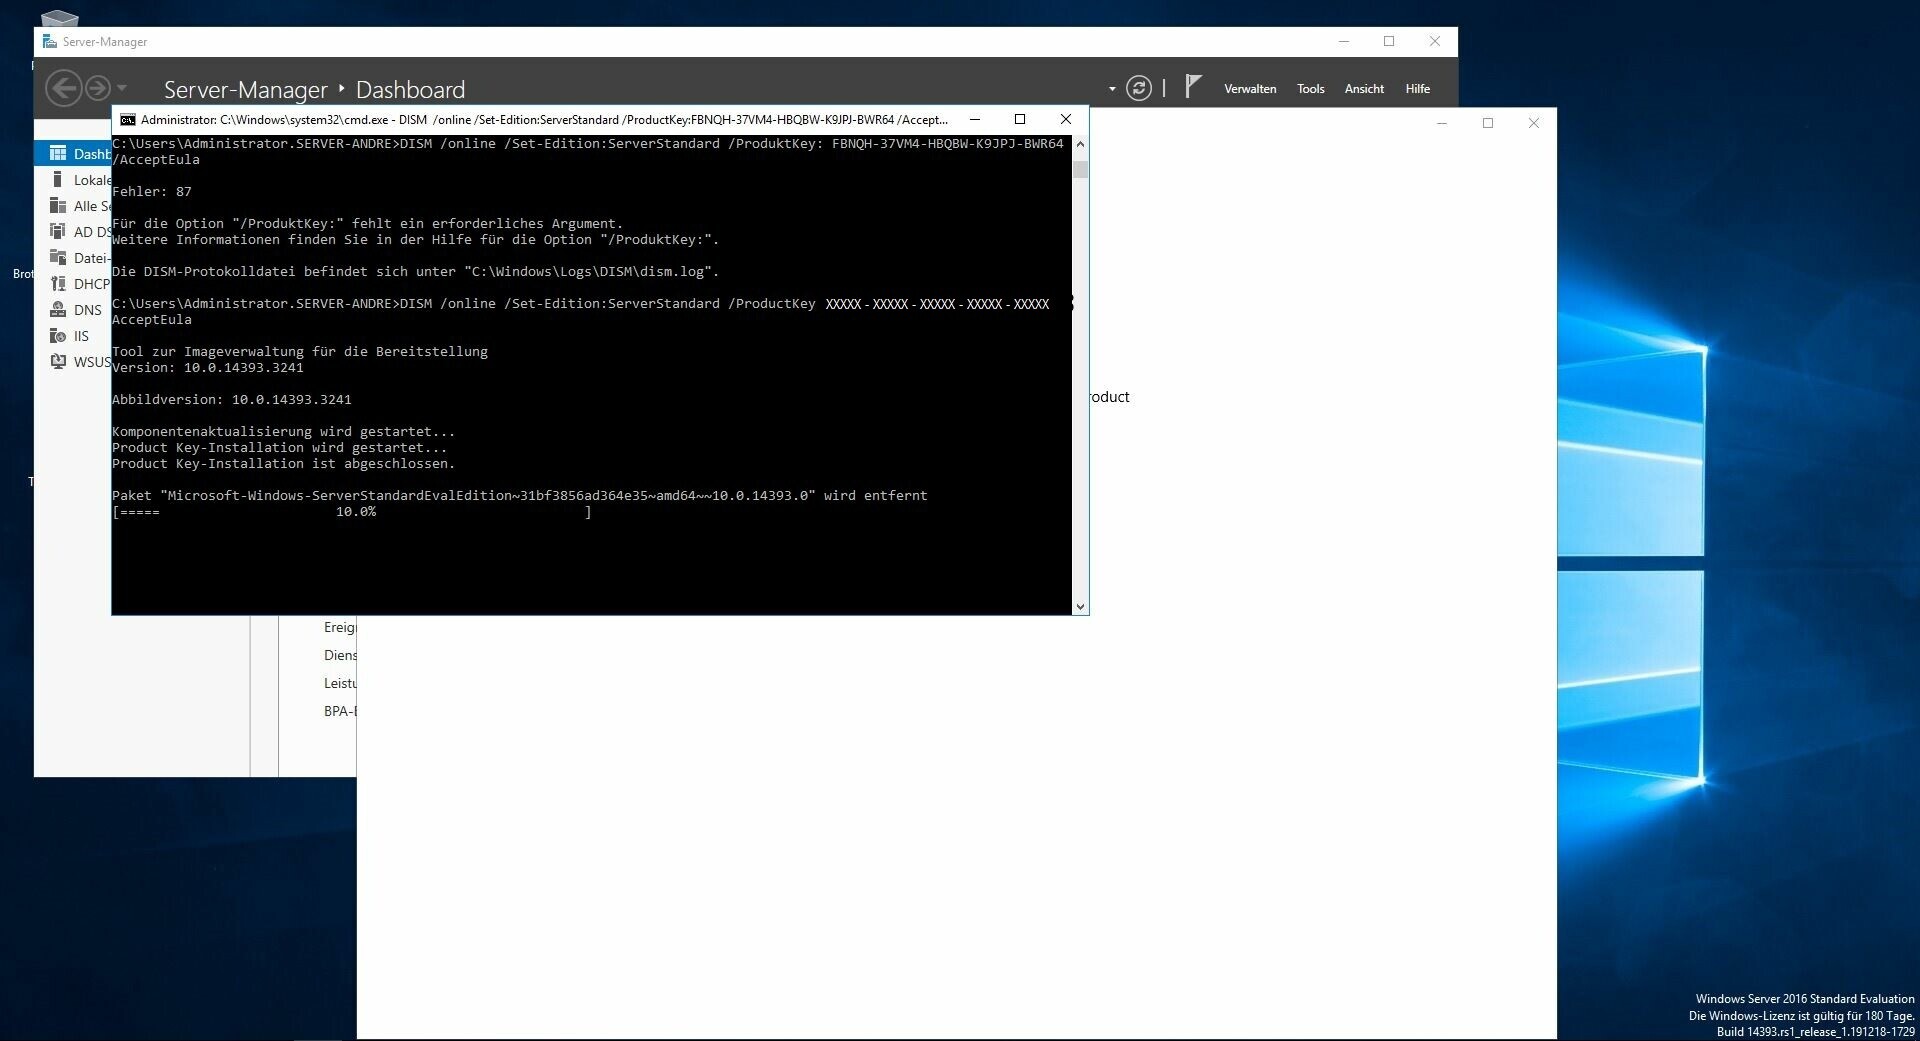Click Dashboard breadcrumb in Server-Manager header
The height and width of the screenshot is (1041, 1920).
tap(410, 90)
